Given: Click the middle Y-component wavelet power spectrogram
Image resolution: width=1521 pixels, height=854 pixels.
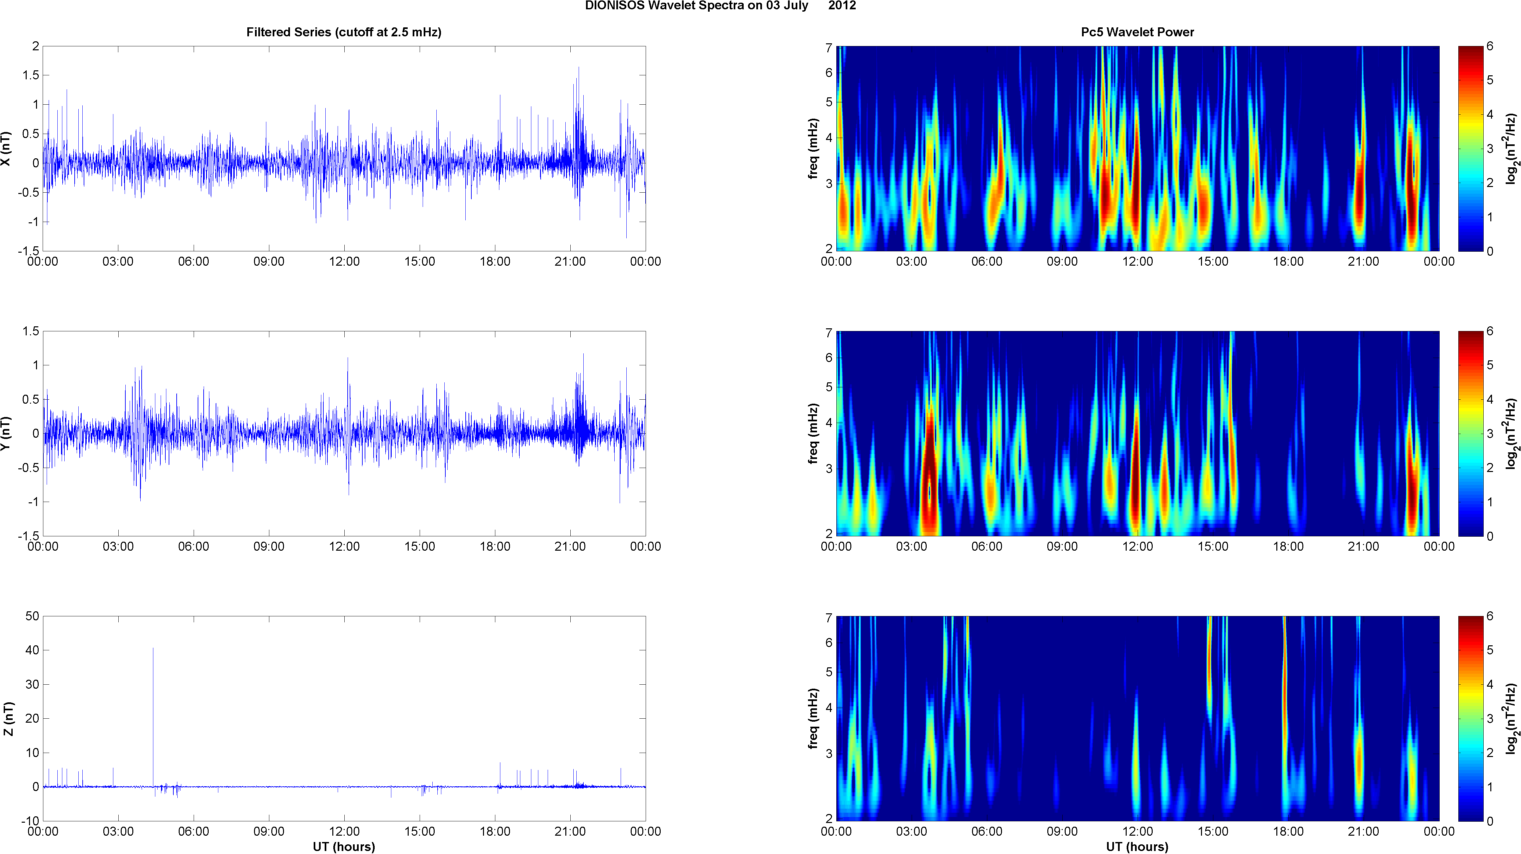Looking at the screenshot, I should point(1137,433).
